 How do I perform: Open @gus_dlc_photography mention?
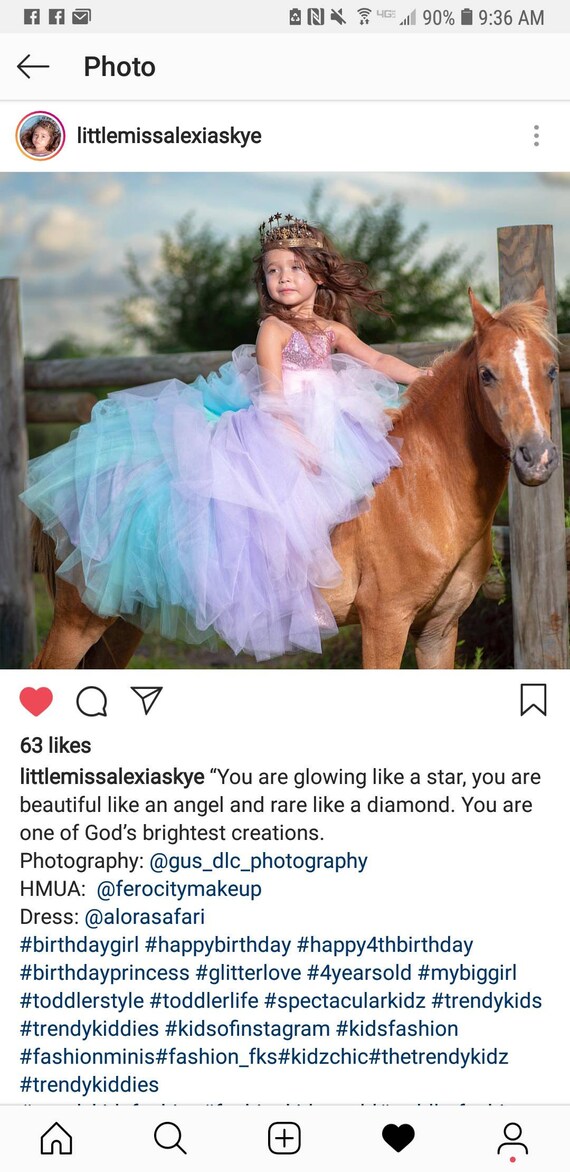[258, 861]
